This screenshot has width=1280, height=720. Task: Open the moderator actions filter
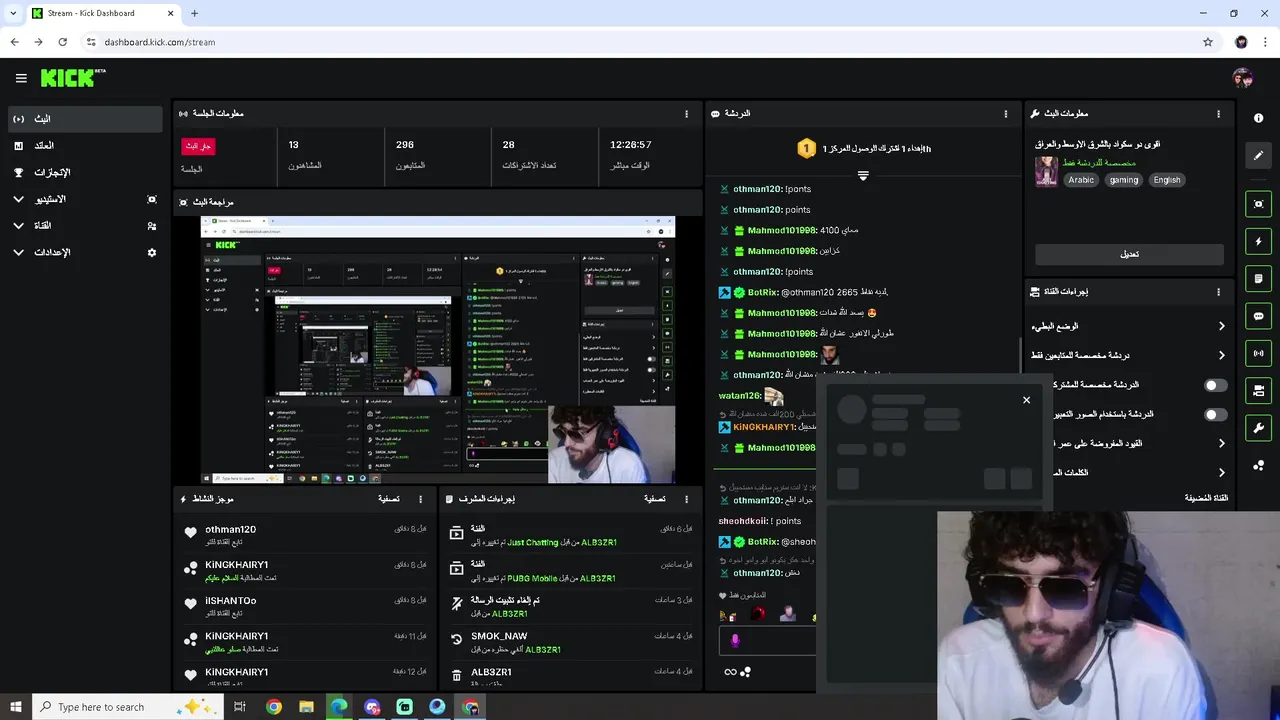(x=655, y=499)
